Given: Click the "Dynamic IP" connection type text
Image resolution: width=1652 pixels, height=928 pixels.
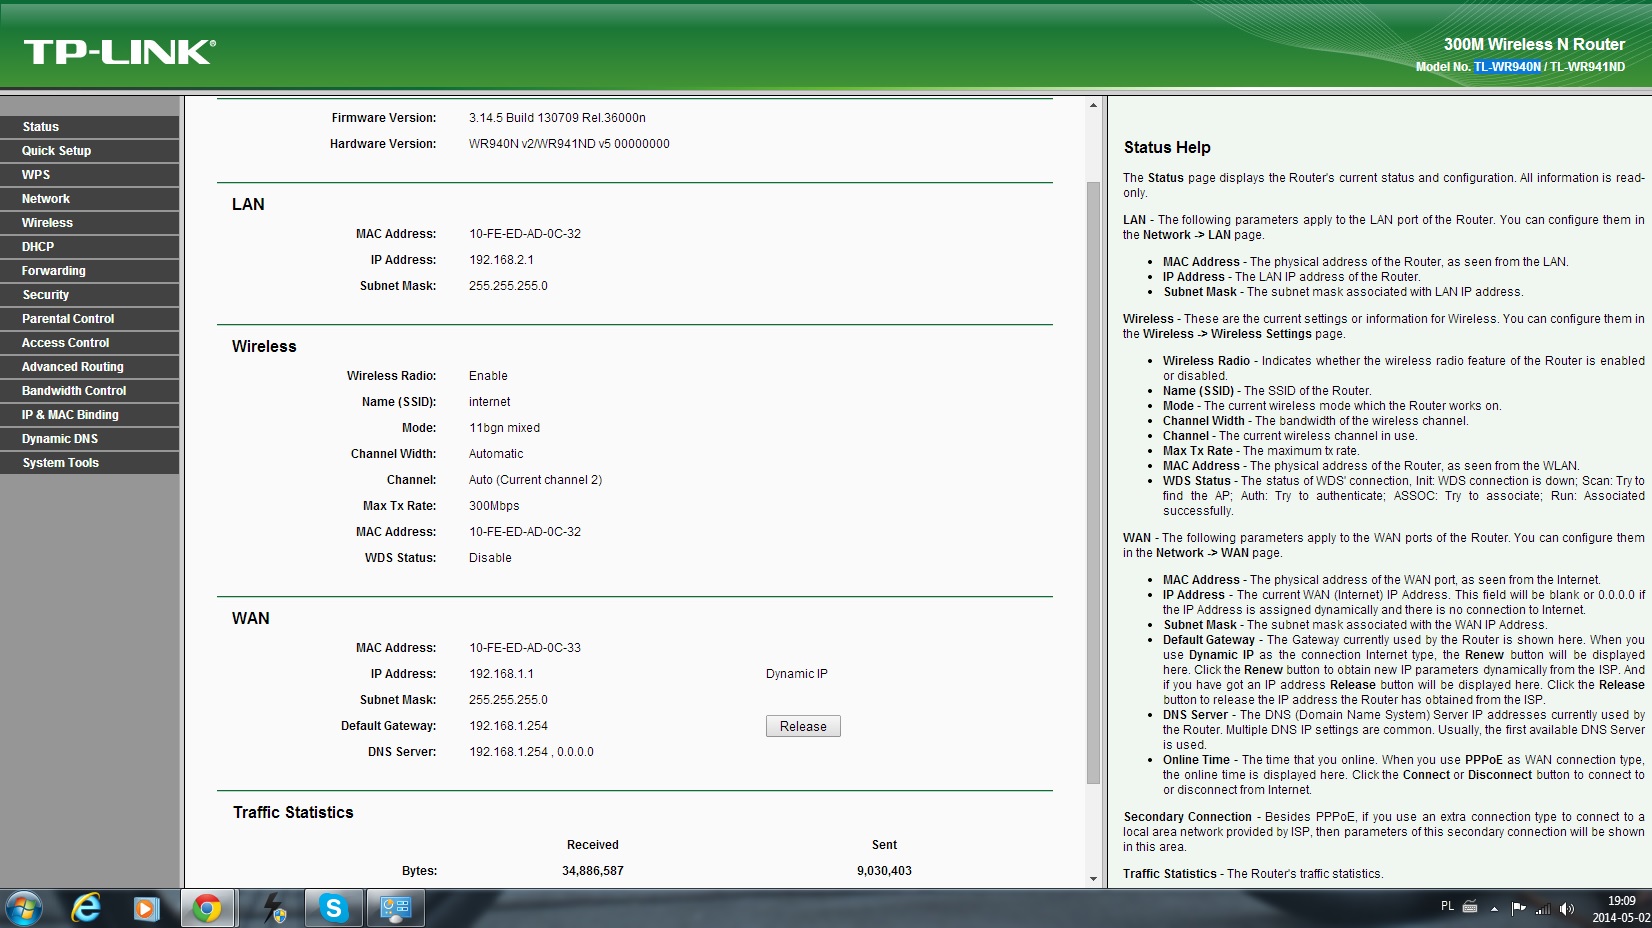Looking at the screenshot, I should pyautogui.click(x=797, y=674).
